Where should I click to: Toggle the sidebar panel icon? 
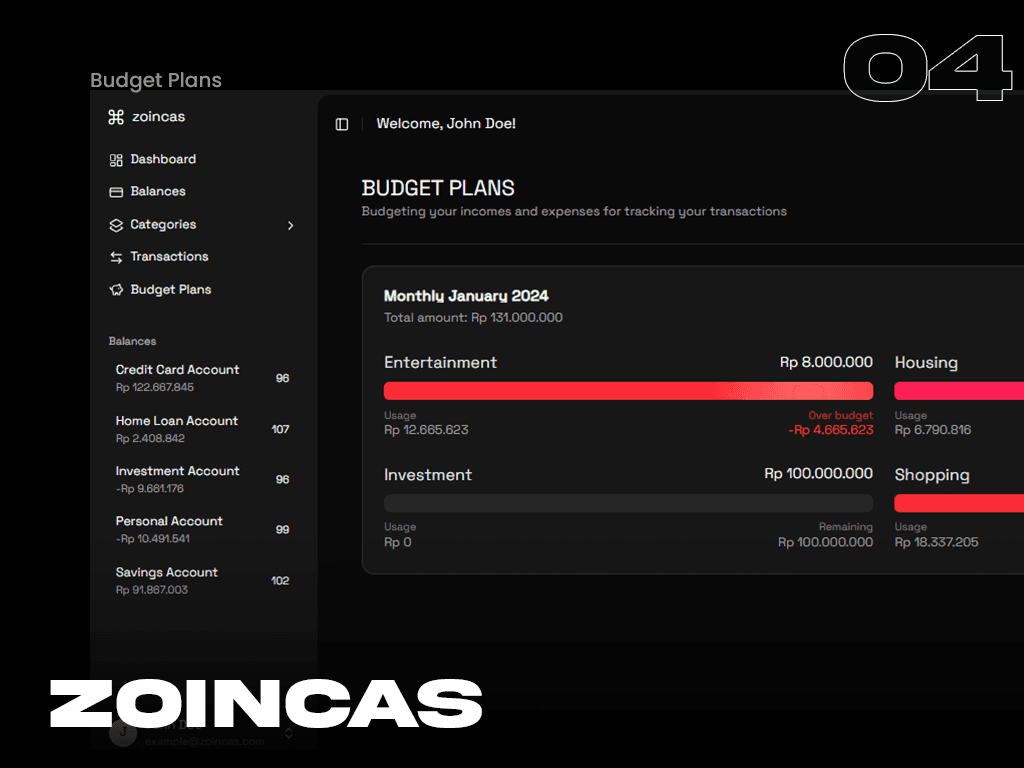click(x=342, y=124)
